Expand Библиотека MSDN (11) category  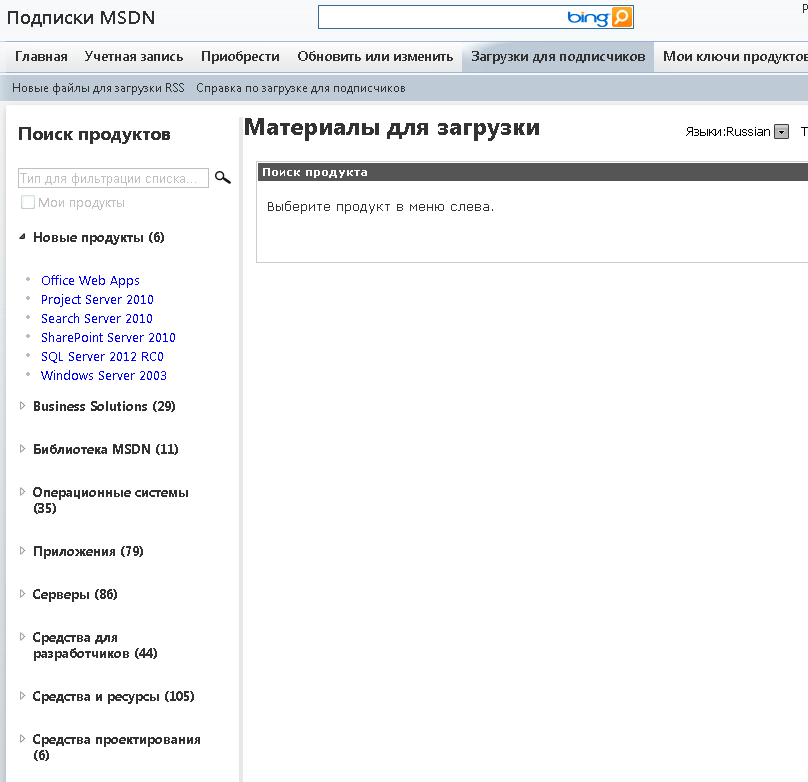(22, 449)
